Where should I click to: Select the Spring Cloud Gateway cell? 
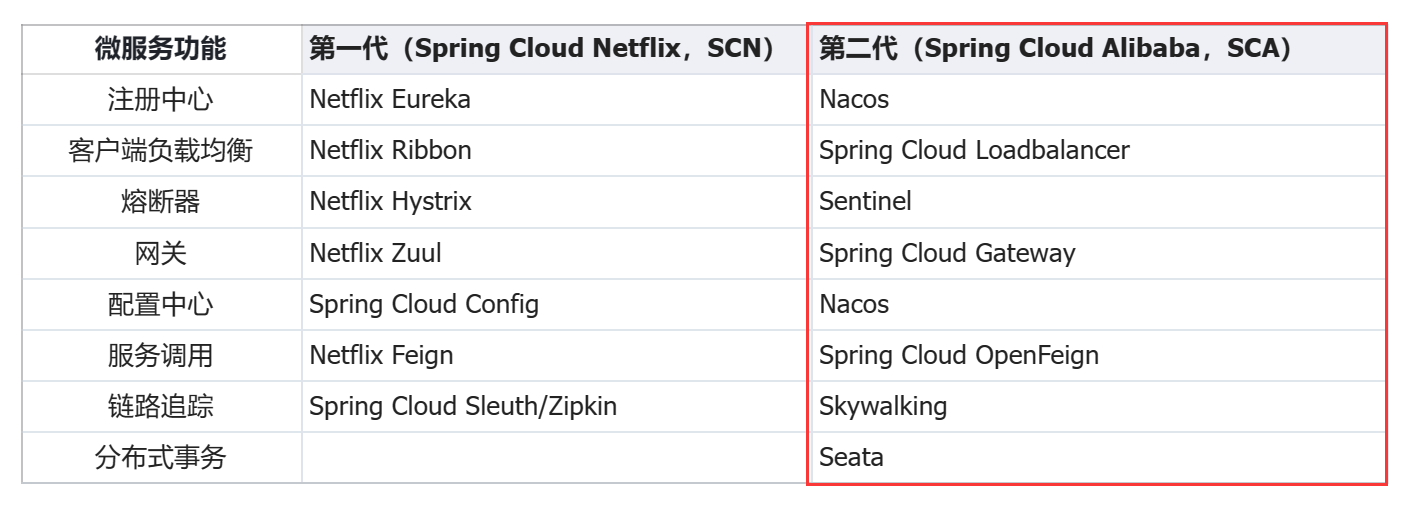point(1098,253)
